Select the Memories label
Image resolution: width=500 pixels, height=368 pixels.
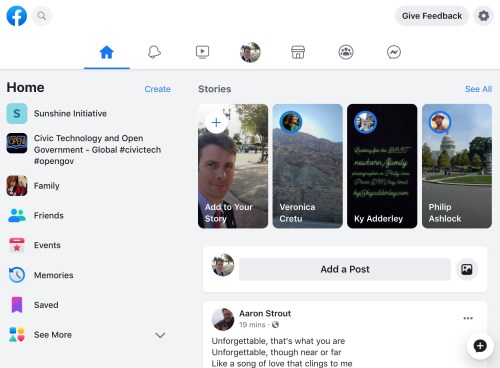[54, 275]
